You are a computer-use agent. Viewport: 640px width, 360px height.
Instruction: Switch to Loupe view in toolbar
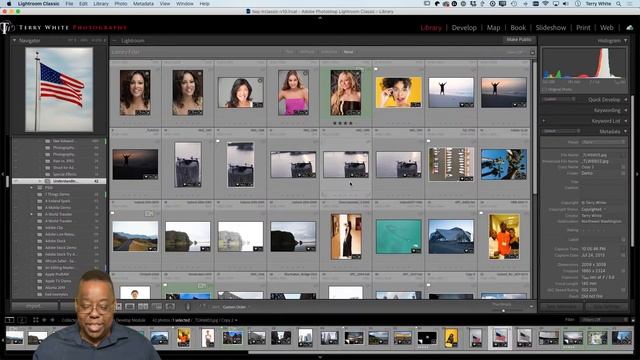tap(130, 307)
